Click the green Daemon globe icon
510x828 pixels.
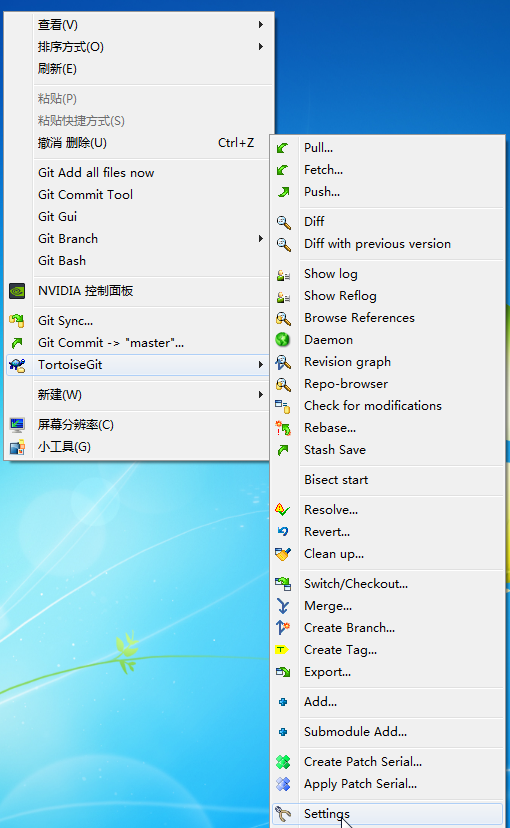(x=283, y=340)
